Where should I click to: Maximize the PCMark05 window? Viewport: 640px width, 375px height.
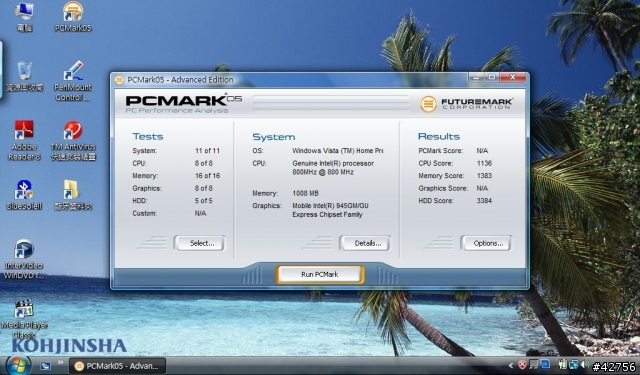pos(491,77)
